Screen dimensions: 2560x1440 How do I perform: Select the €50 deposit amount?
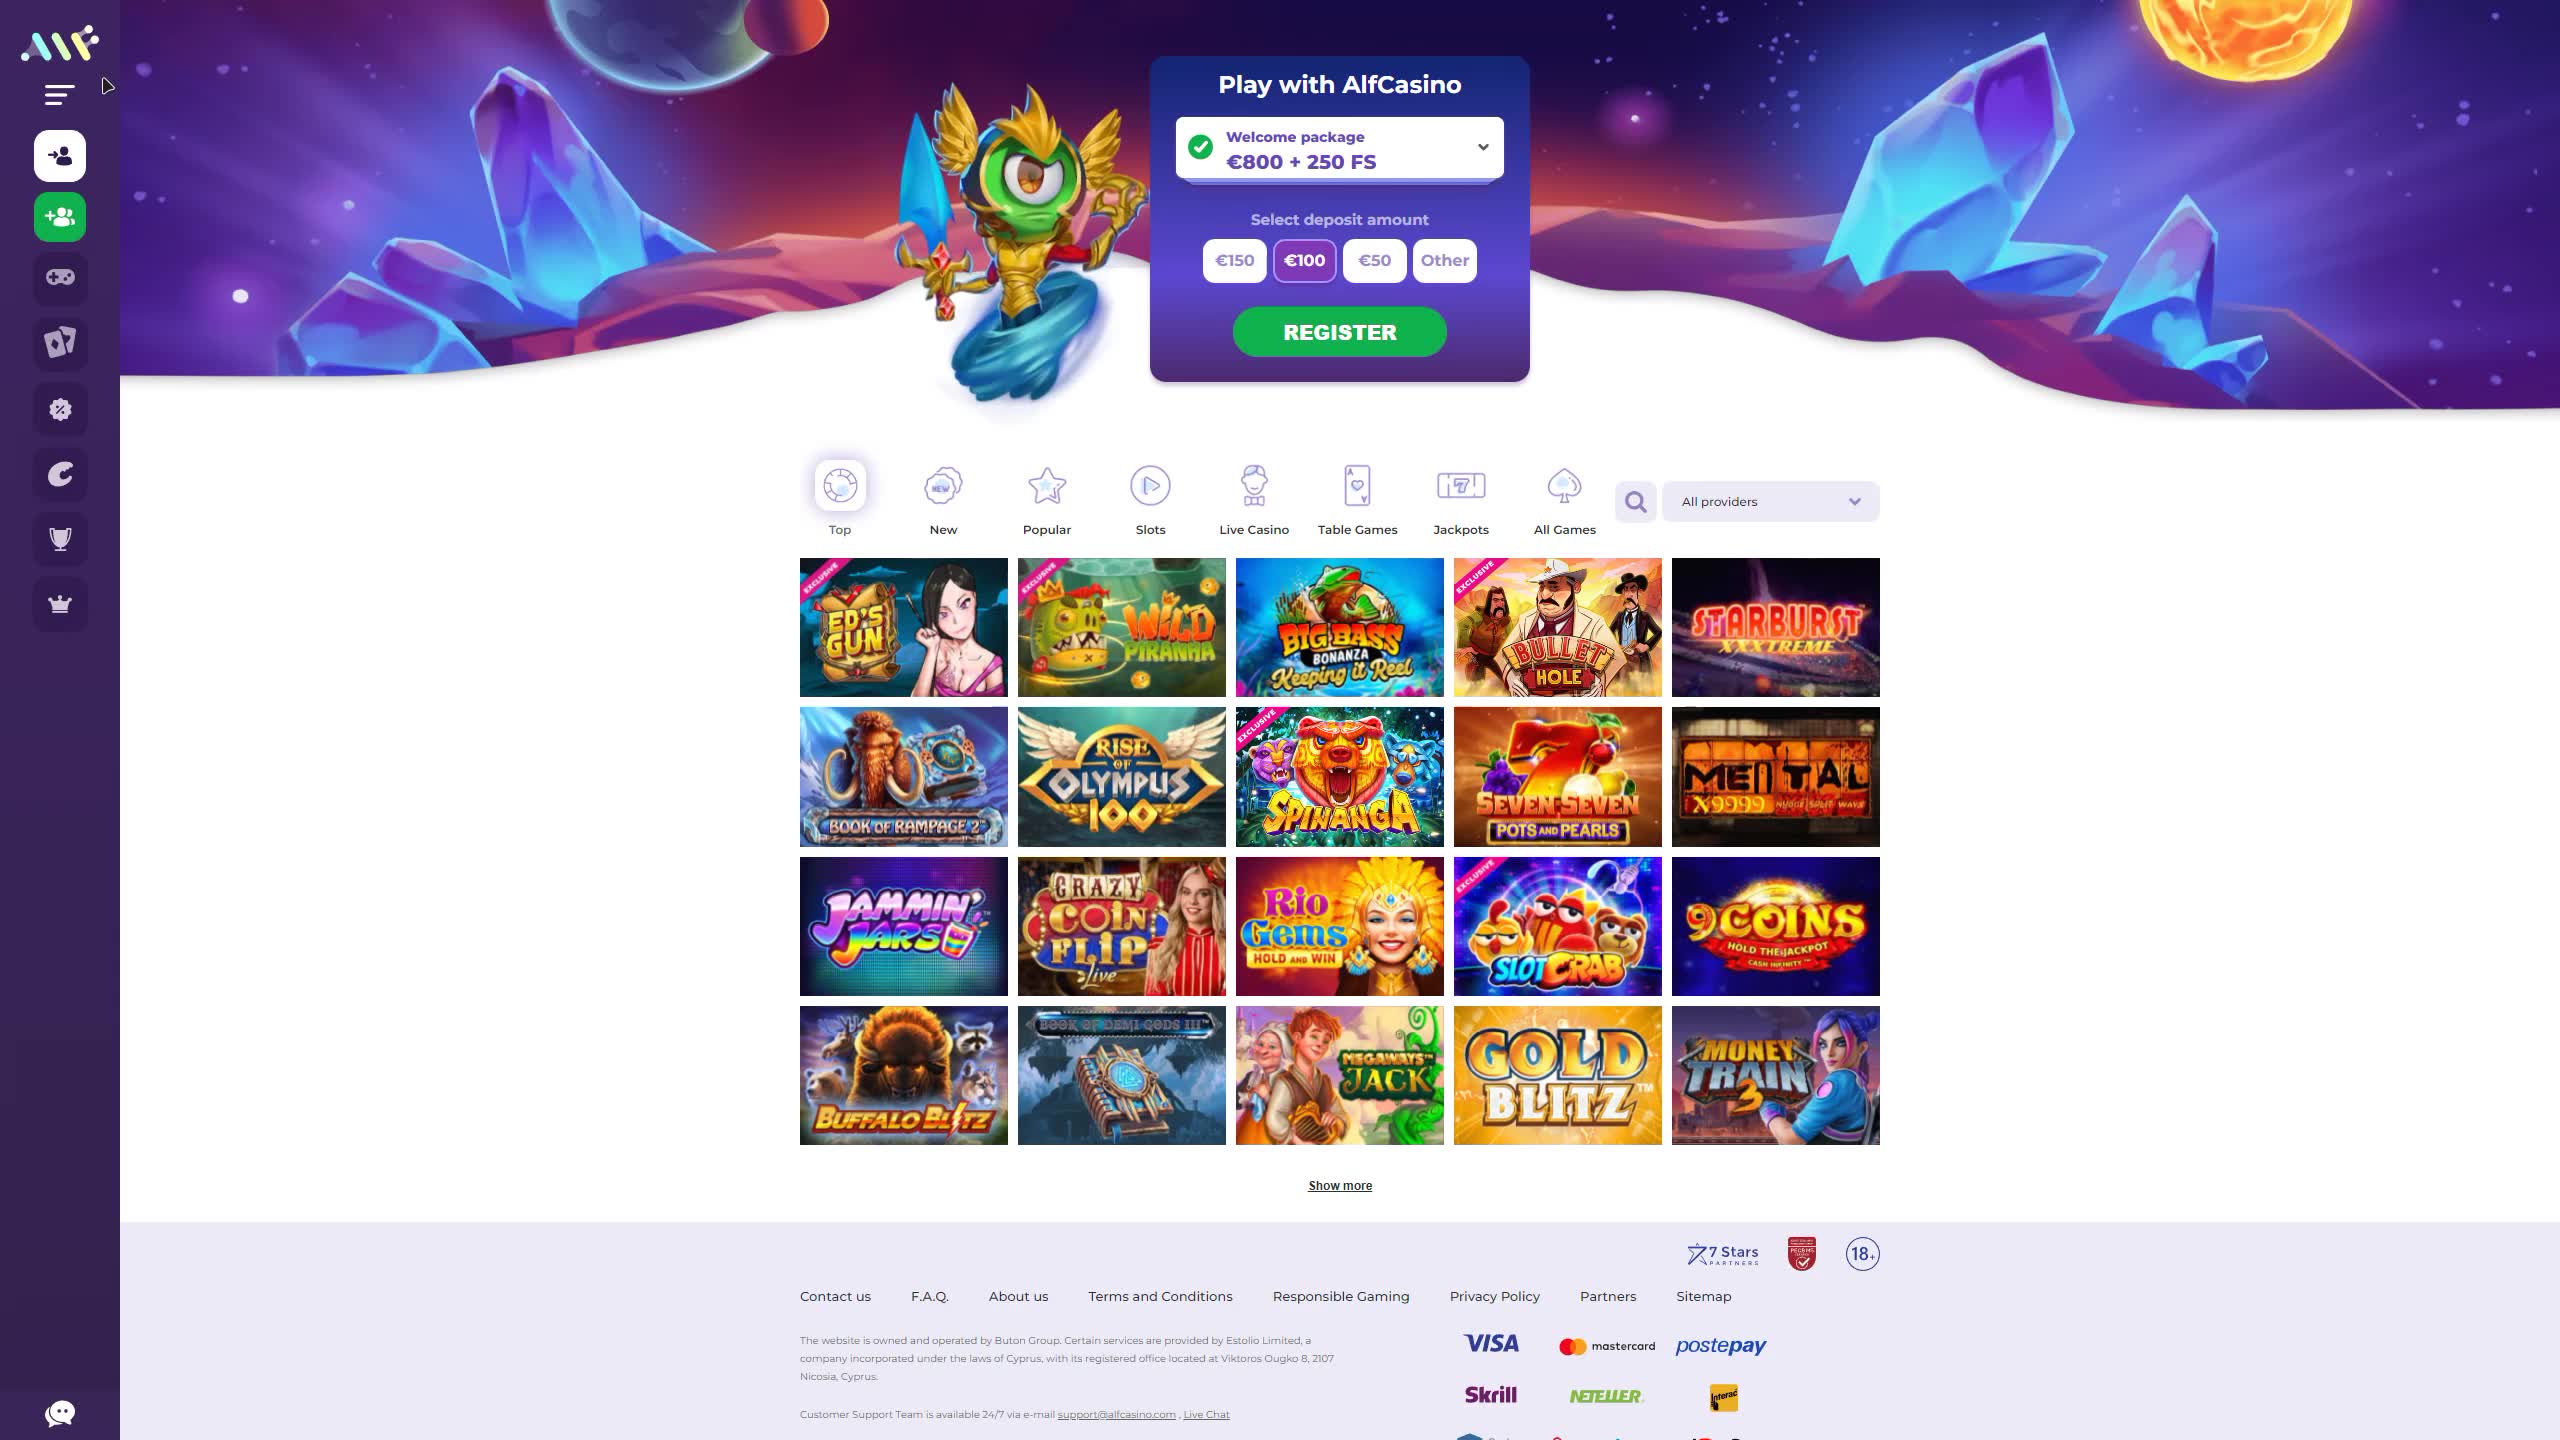click(1374, 261)
